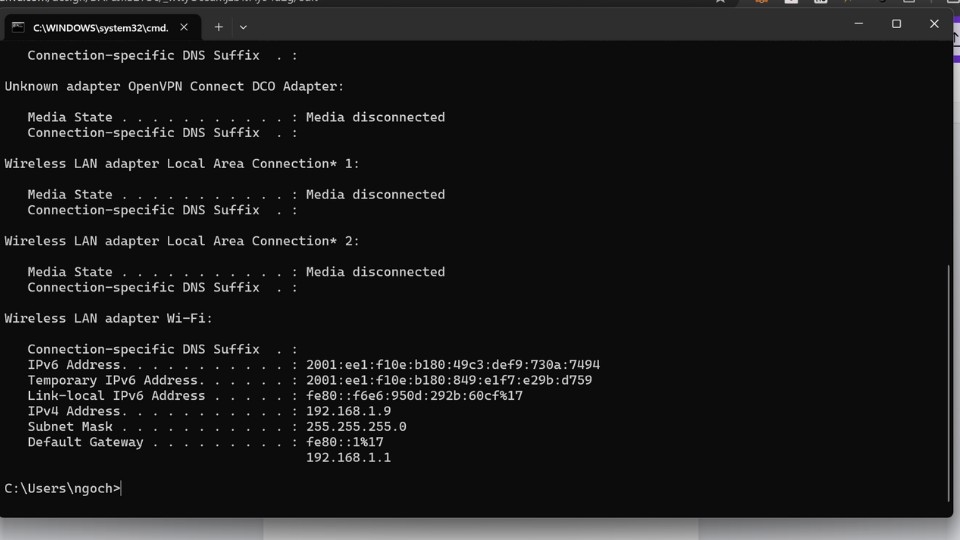
Task: Select the C:\WINDOWS\system32\cmd tab
Action: coord(100,27)
